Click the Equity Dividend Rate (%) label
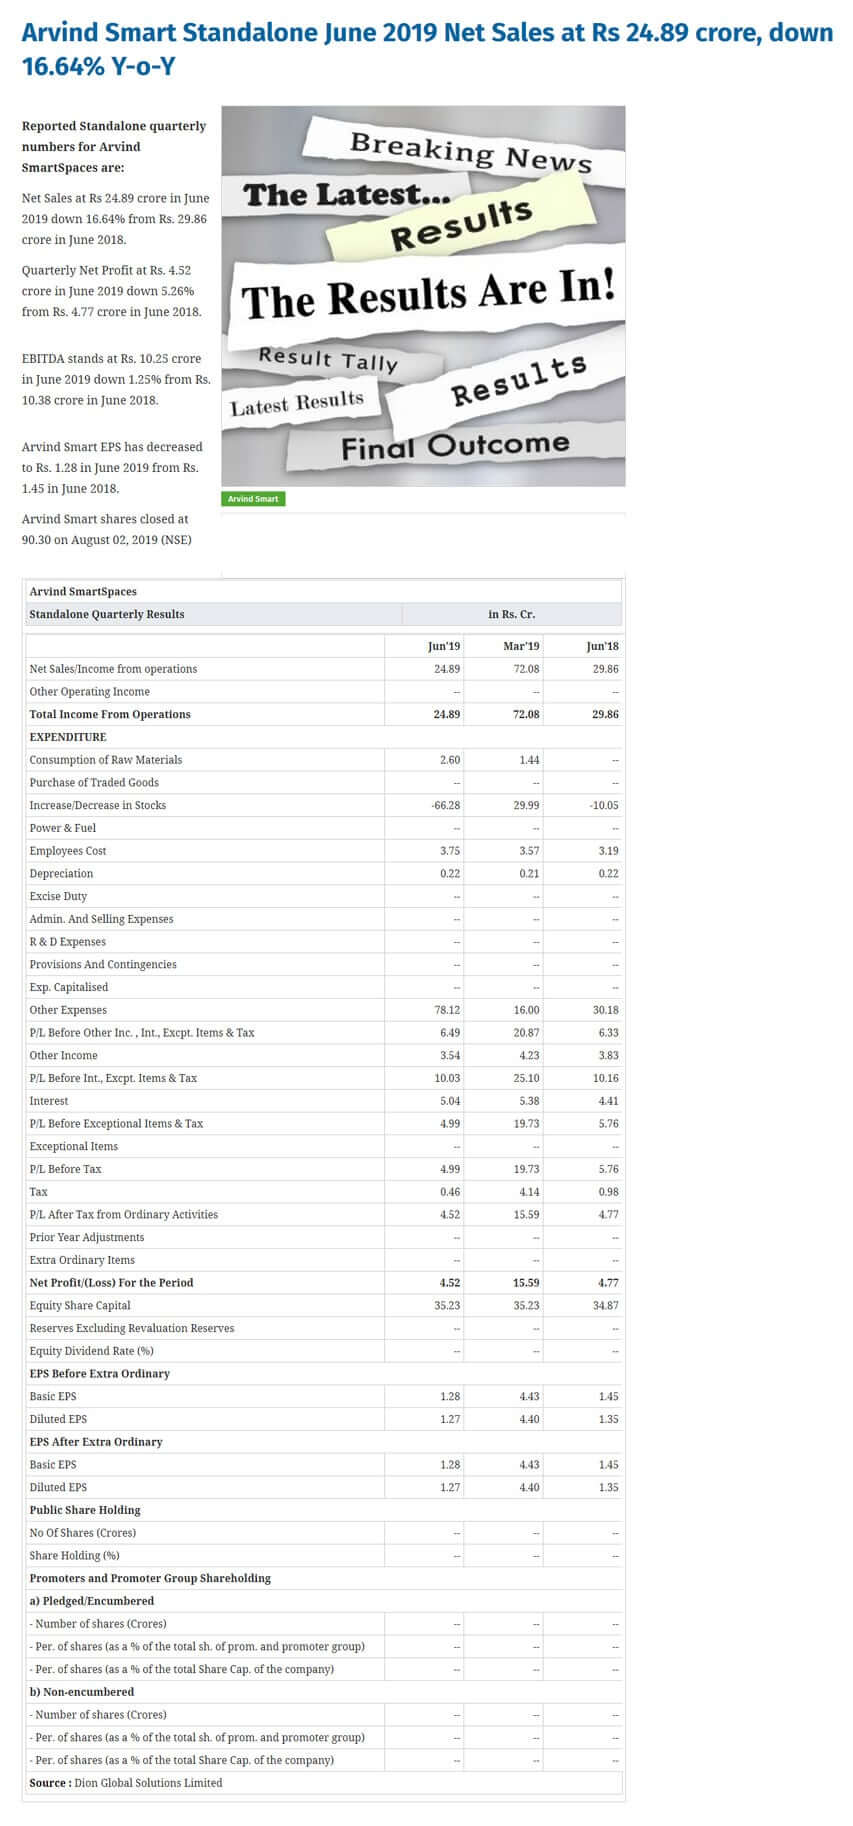Screen dimensions: 853x1826 tap(91, 1351)
